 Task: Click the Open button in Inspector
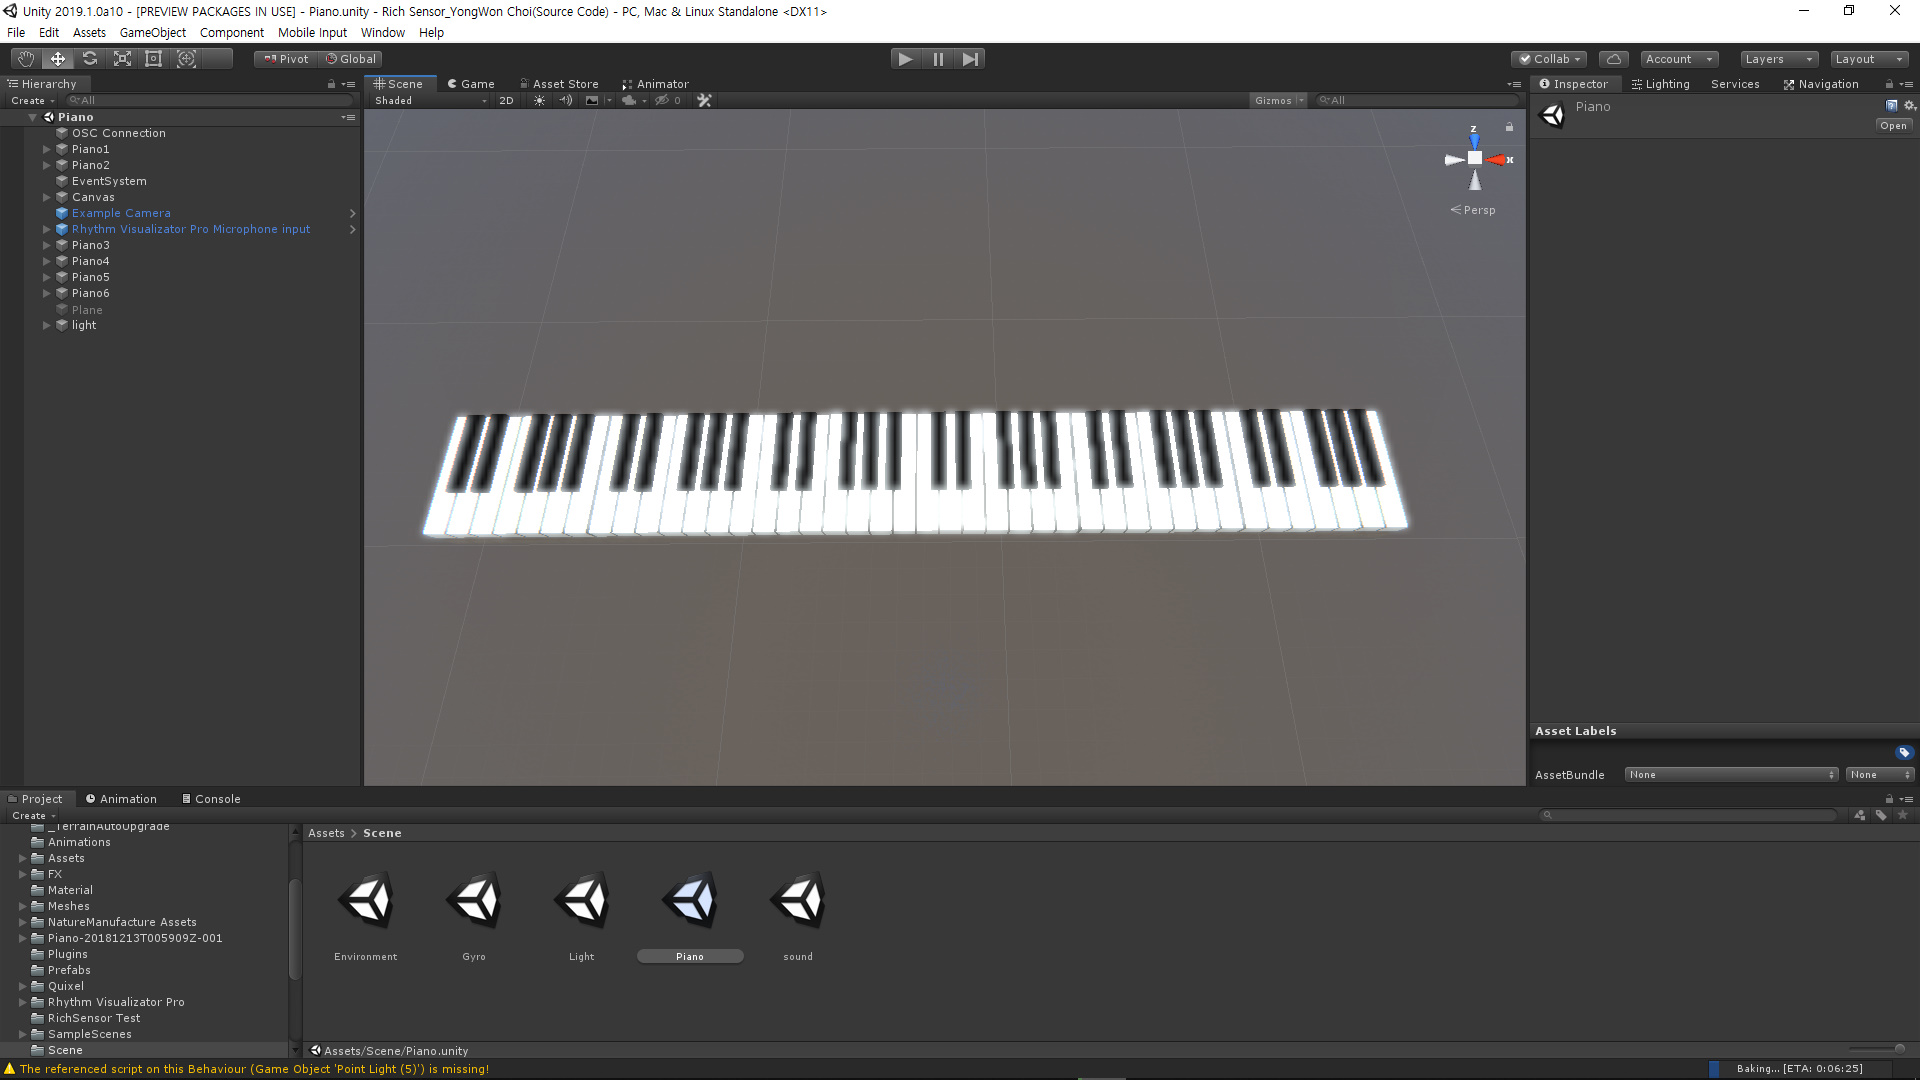pyautogui.click(x=1893, y=126)
